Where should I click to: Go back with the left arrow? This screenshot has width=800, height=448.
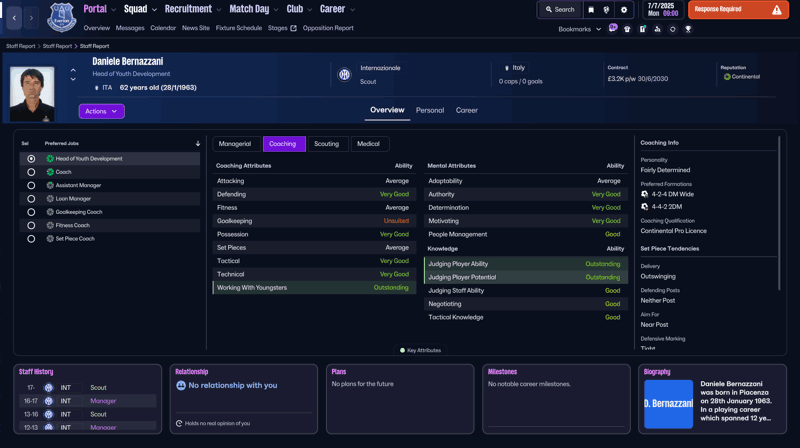tap(14, 18)
